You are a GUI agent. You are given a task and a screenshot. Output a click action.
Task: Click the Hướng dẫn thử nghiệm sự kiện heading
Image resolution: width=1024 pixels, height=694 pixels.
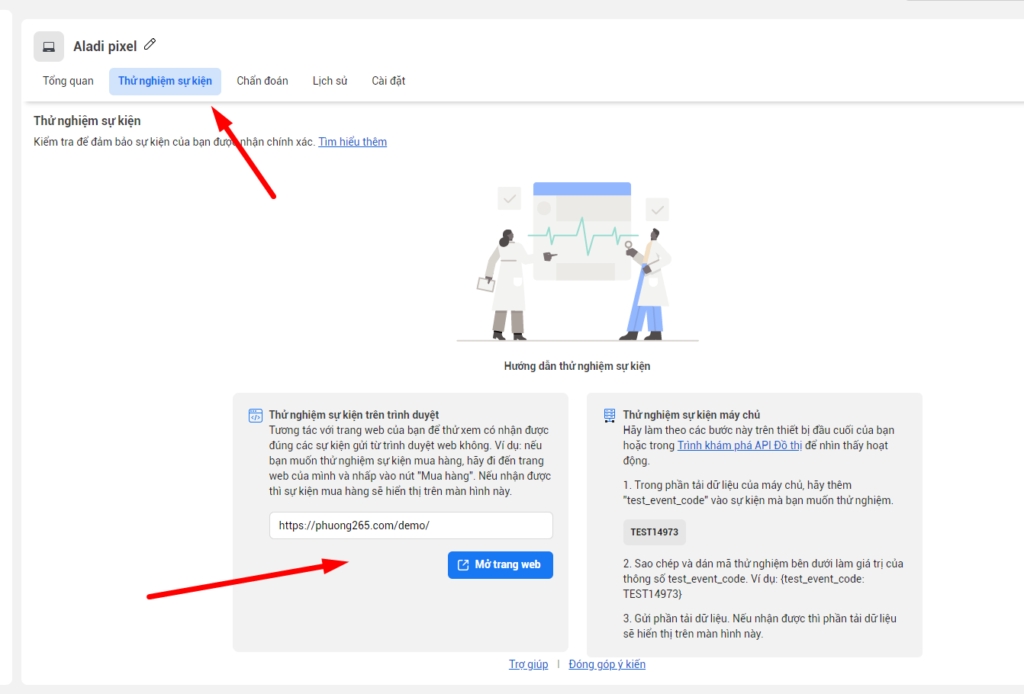point(577,366)
